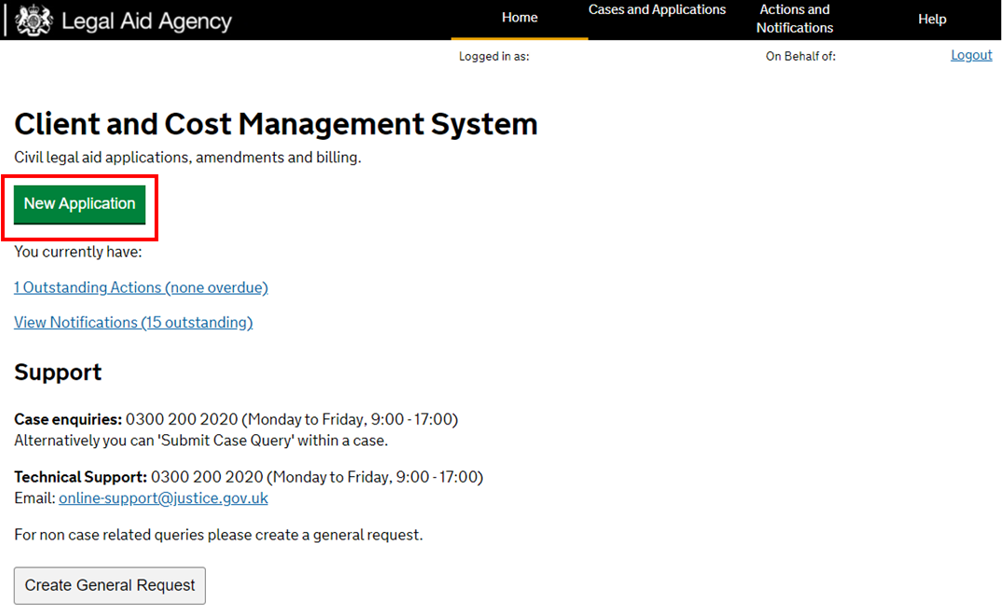Click the 'Logged in as:' label
The width and height of the screenshot is (1004, 616).
coord(494,57)
